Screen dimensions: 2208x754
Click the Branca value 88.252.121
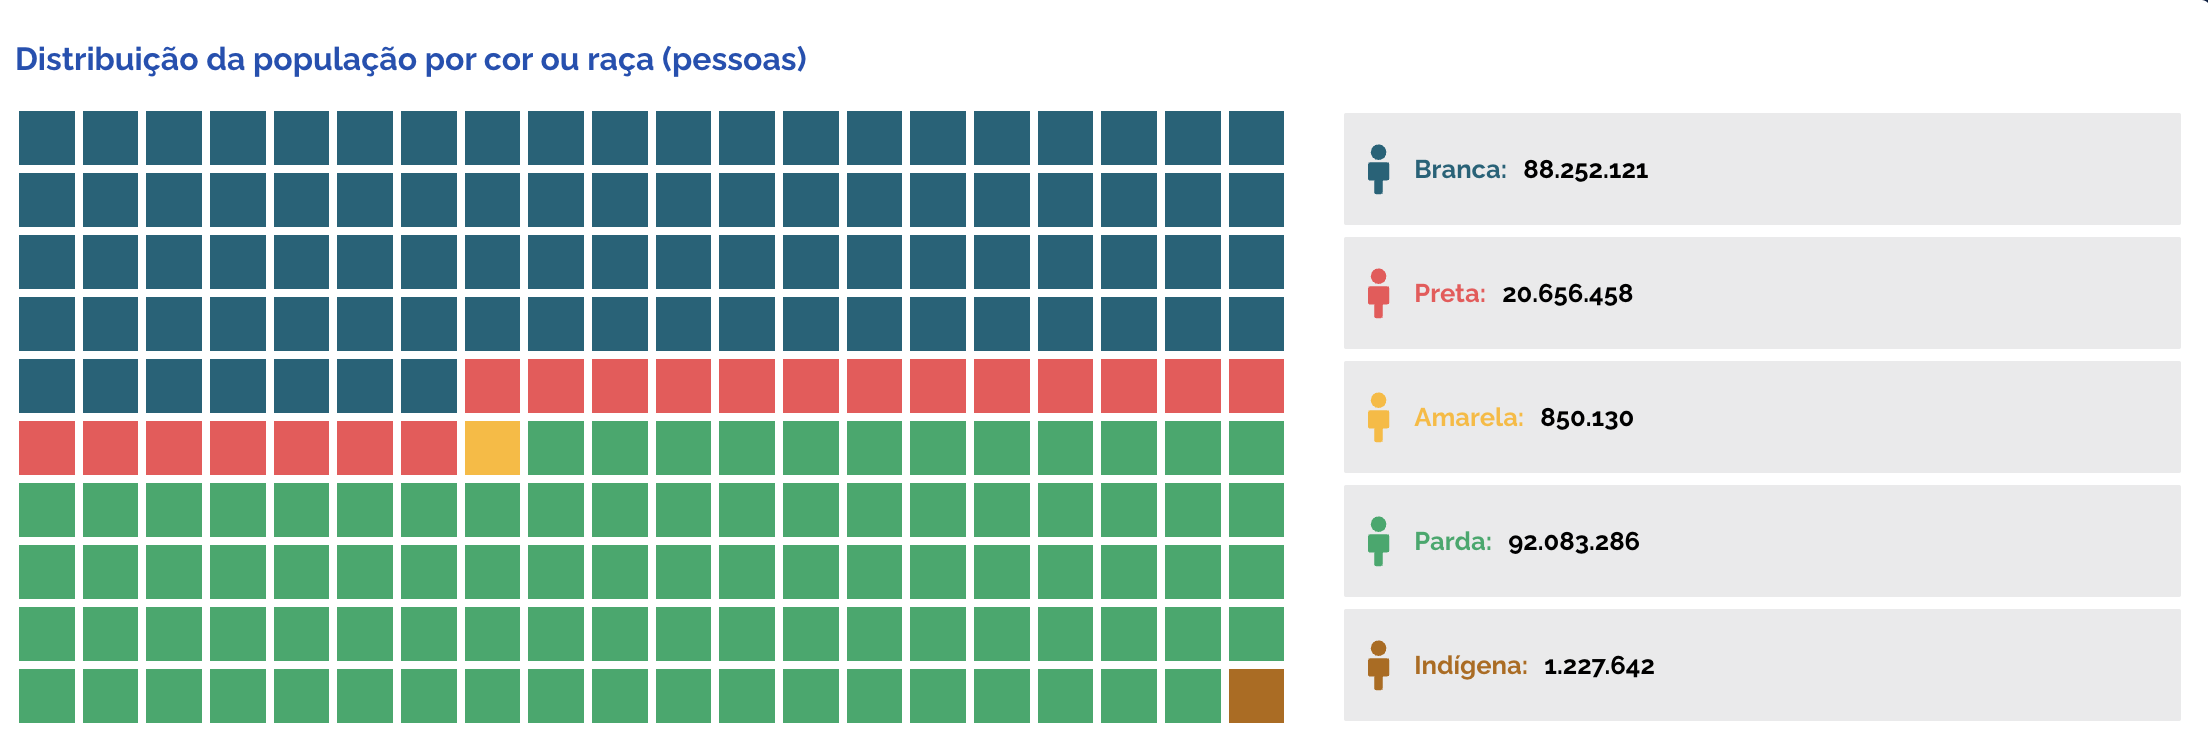pos(1586,170)
